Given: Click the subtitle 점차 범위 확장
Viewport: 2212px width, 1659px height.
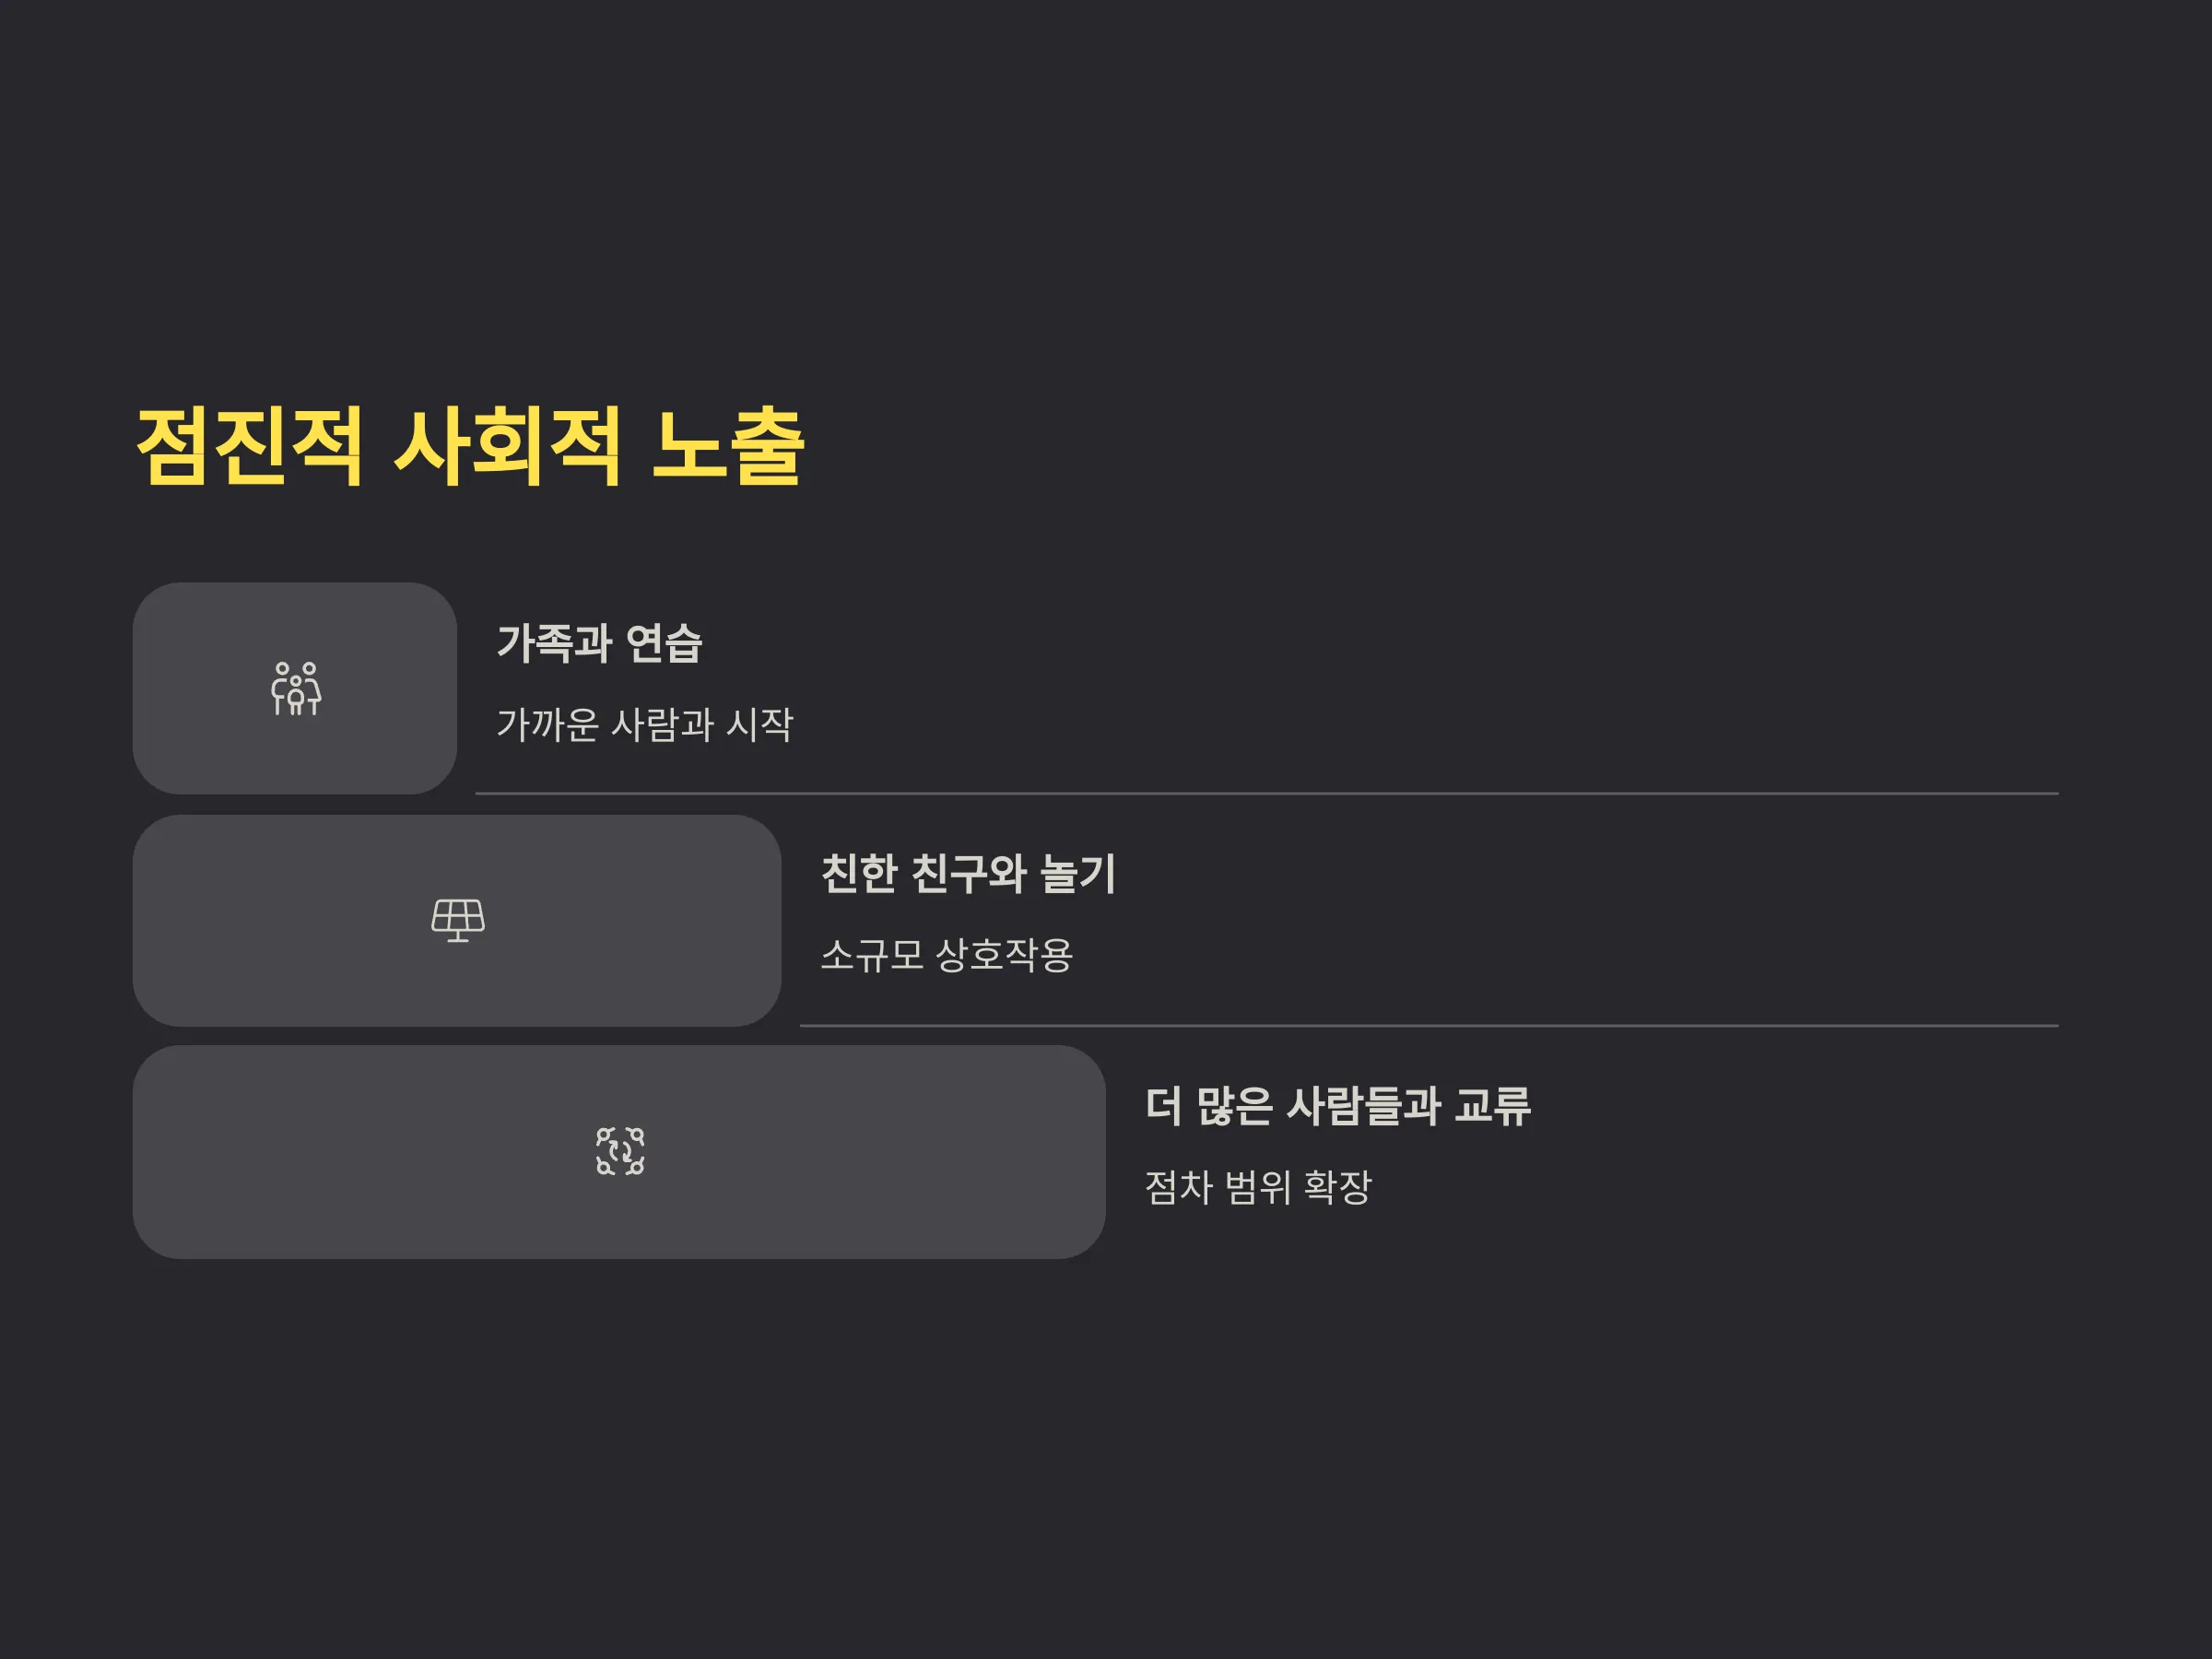Looking at the screenshot, I should coord(1258,1187).
